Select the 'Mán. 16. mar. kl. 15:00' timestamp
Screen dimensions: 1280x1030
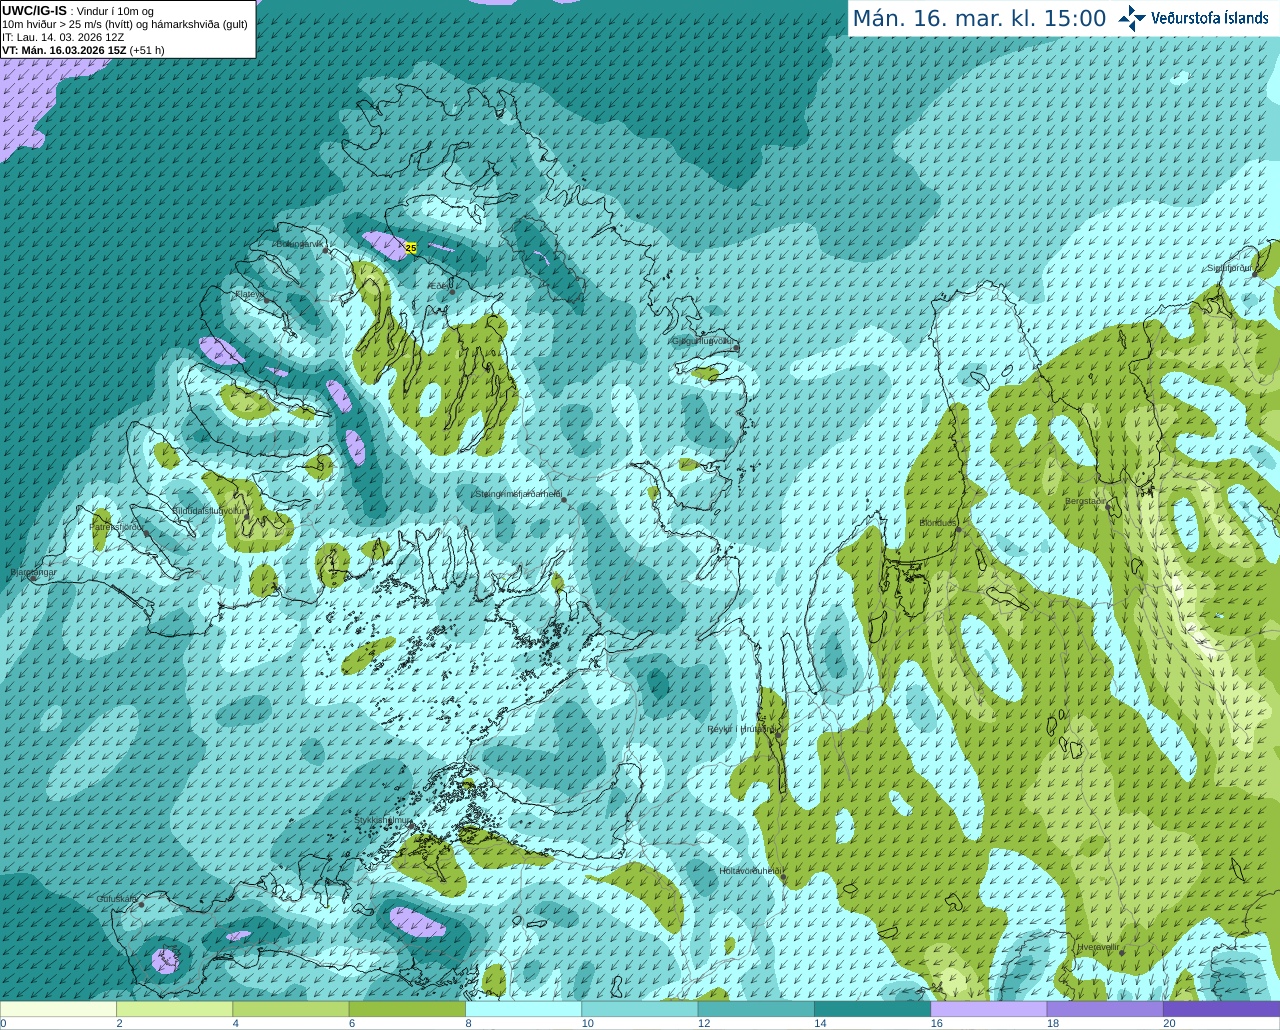979,19
